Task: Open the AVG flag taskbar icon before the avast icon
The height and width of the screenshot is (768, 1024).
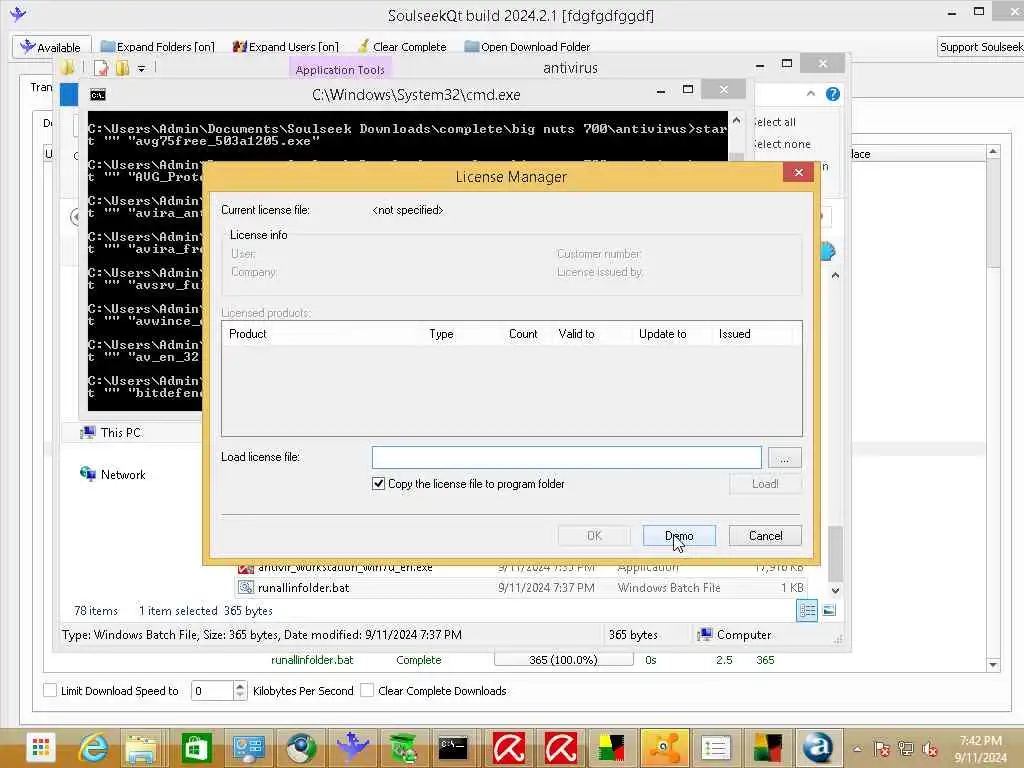Action: (x=612, y=748)
